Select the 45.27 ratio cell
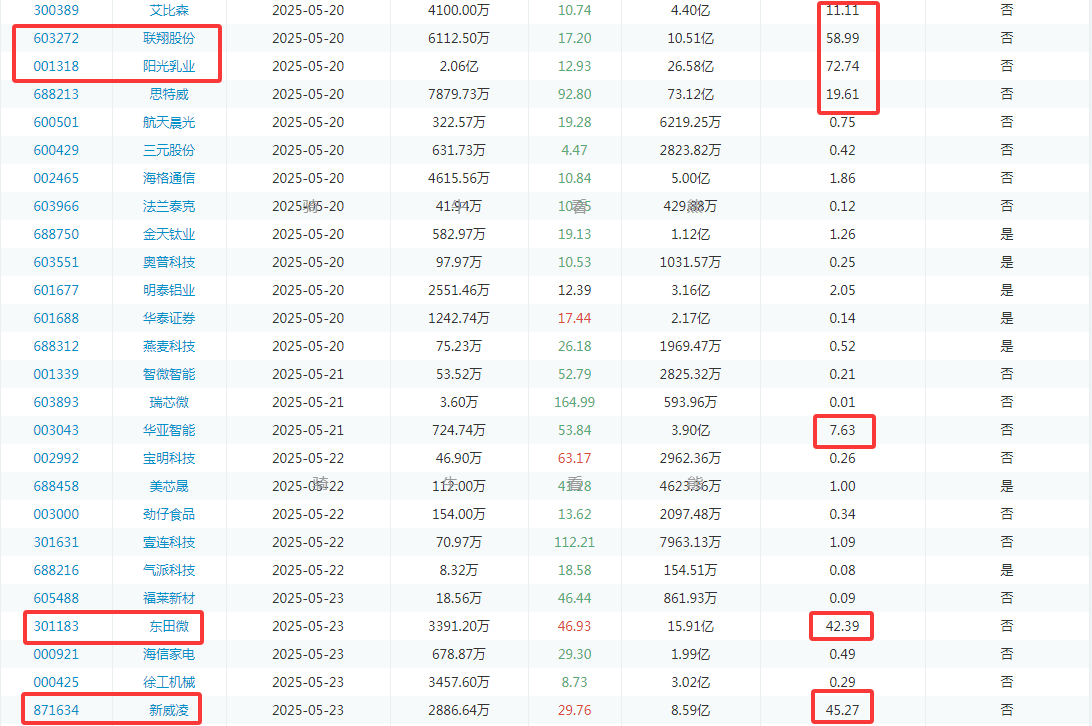Image resolution: width=1092 pixels, height=726 pixels. point(843,710)
